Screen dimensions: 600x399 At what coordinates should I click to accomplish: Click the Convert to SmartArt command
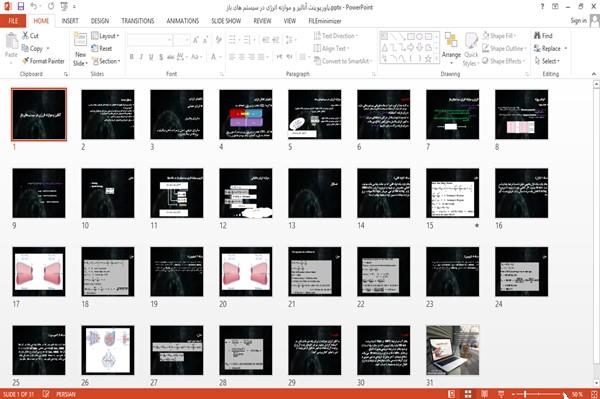coord(342,61)
